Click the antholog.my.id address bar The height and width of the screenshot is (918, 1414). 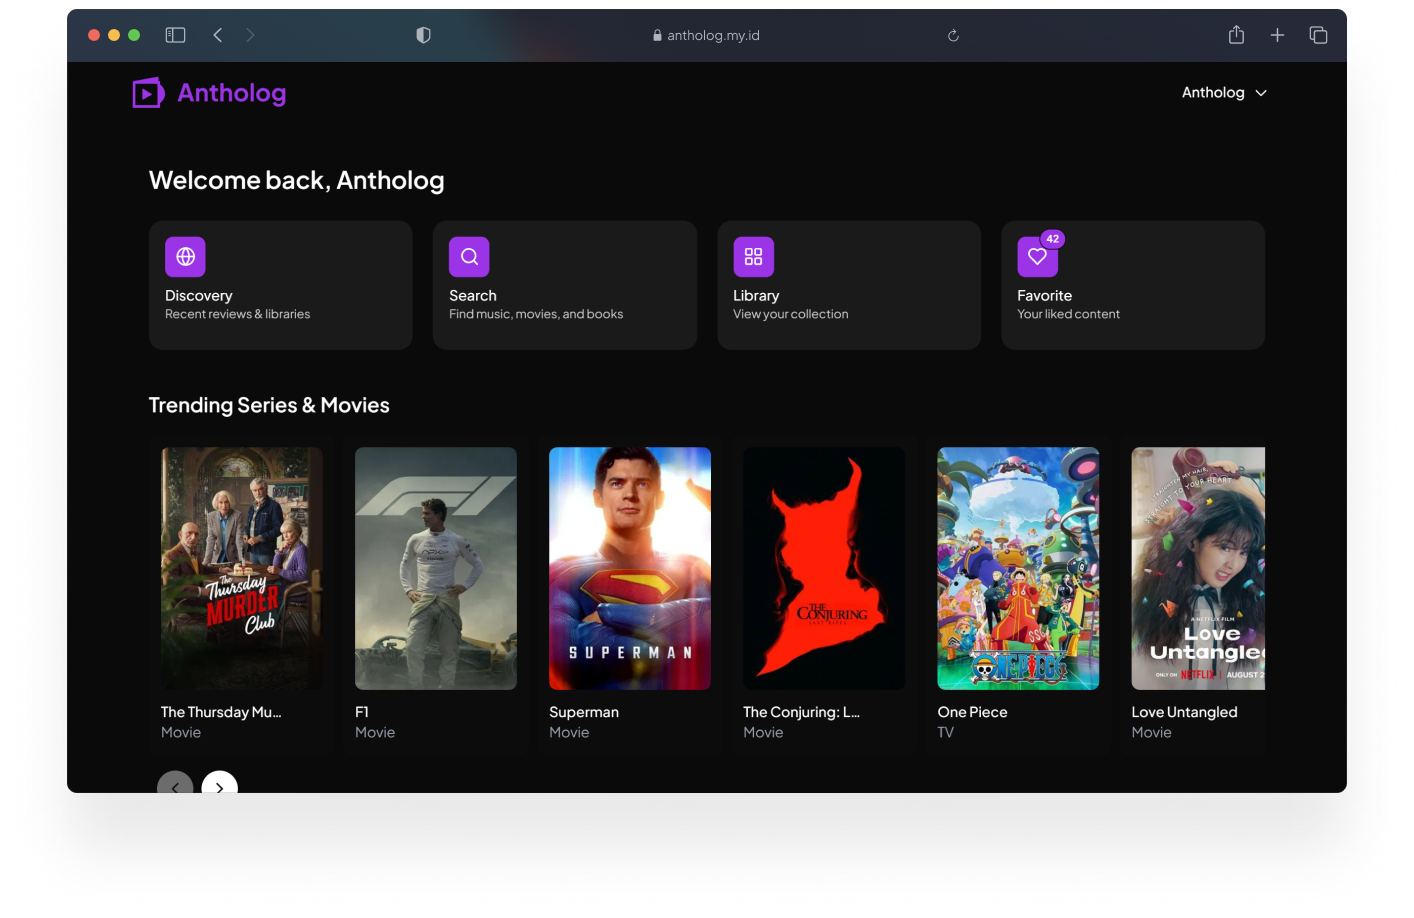pyautogui.click(x=706, y=35)
